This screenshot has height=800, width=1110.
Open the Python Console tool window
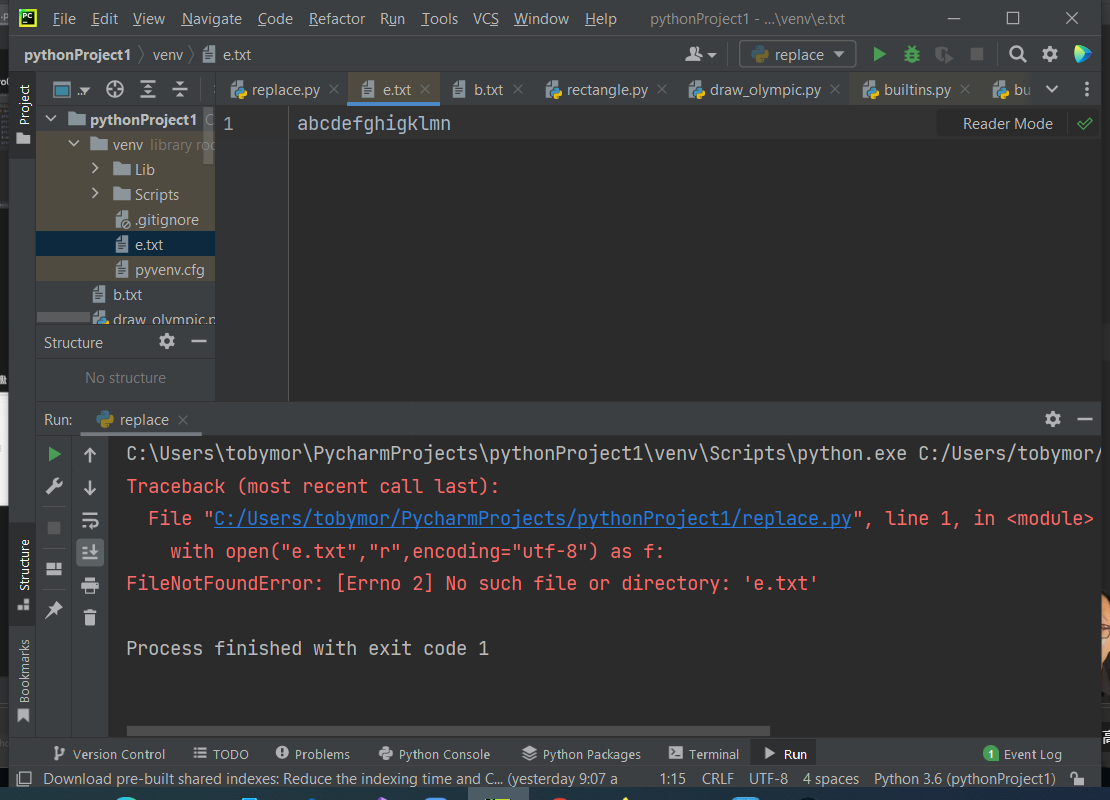point(435,754)
